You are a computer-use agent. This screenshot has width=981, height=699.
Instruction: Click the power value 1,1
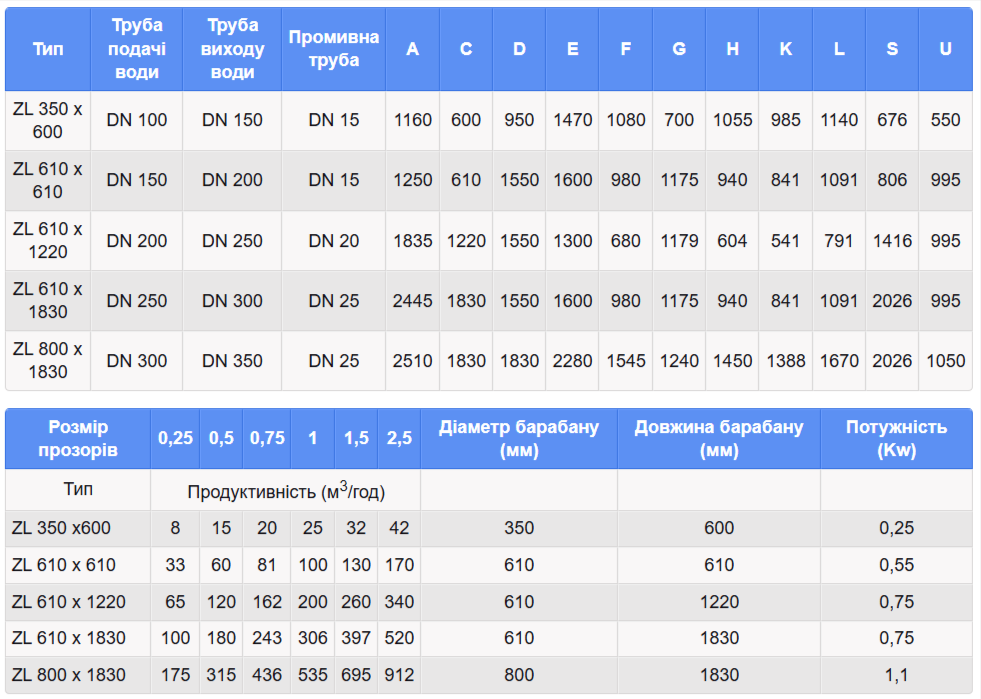pos(896,675)
